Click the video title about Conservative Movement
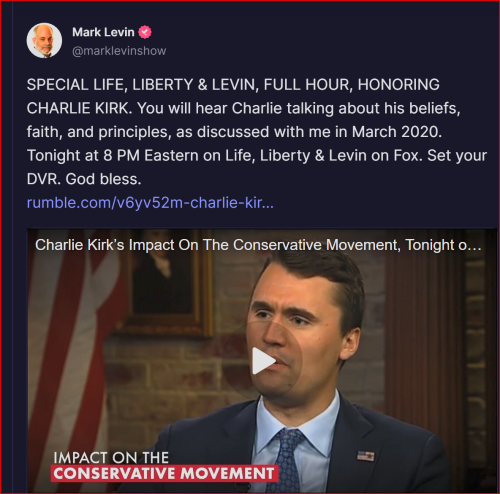The height and width of the screenshot is (494, 500). tap(258, 245)
